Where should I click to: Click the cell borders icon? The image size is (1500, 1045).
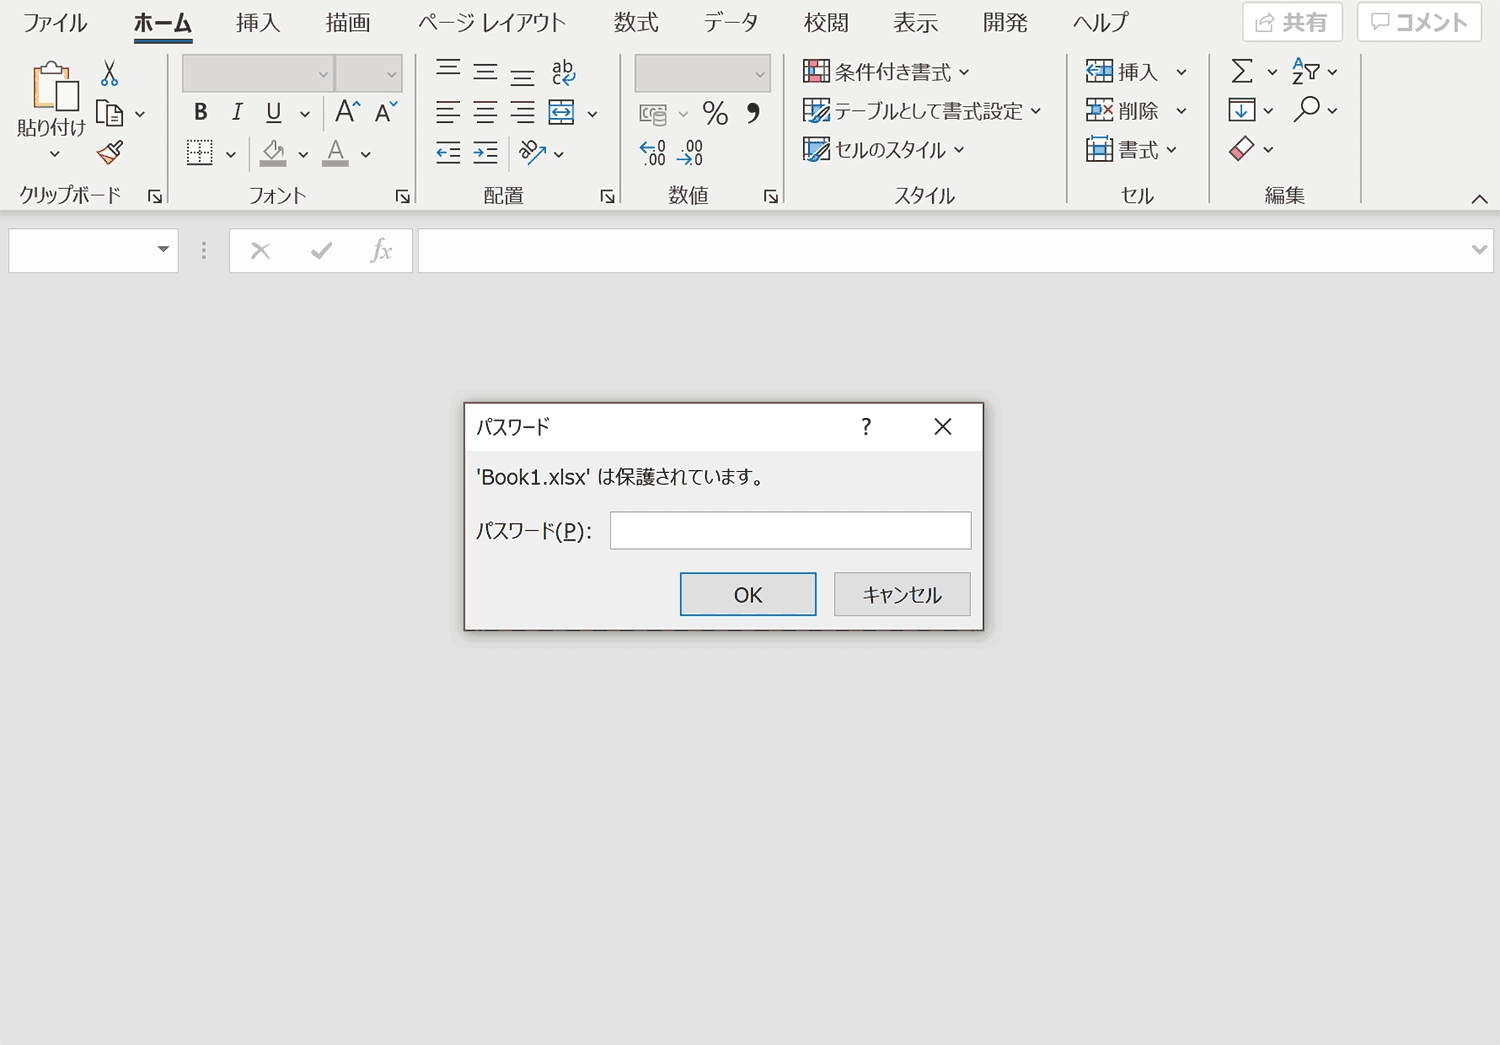click(200, 153)
